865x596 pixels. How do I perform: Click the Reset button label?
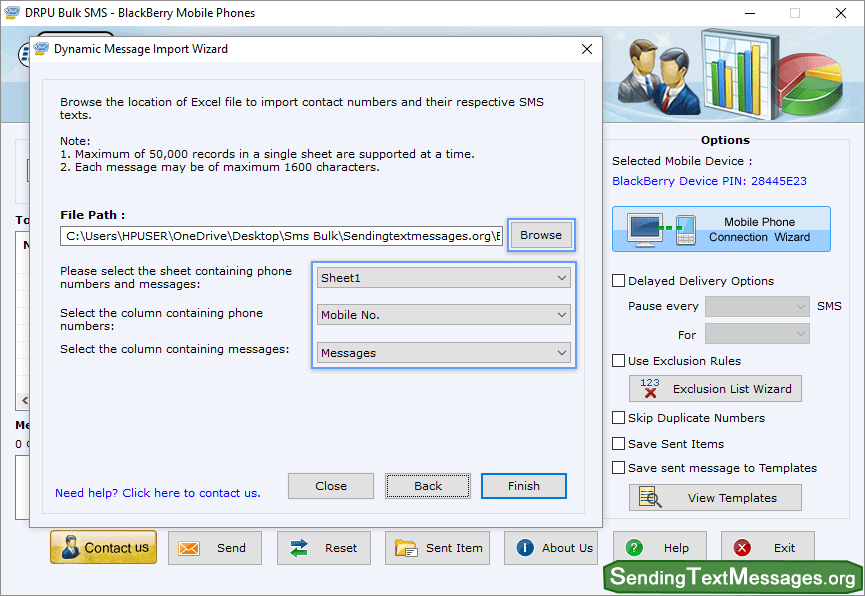pos(341,548)
